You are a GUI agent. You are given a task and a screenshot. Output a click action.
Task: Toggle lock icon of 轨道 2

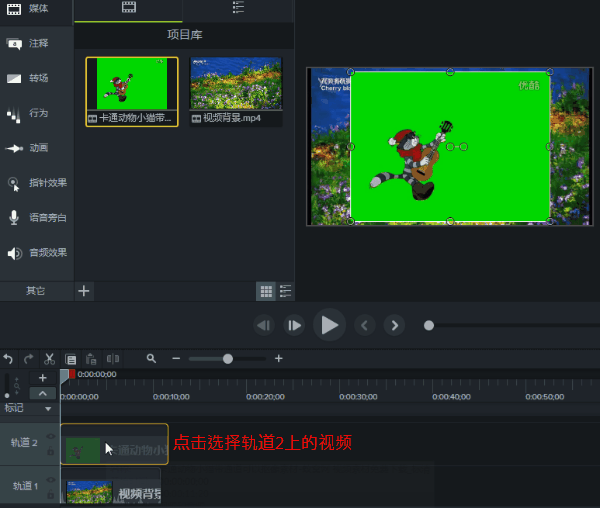(x=51, y=451)
